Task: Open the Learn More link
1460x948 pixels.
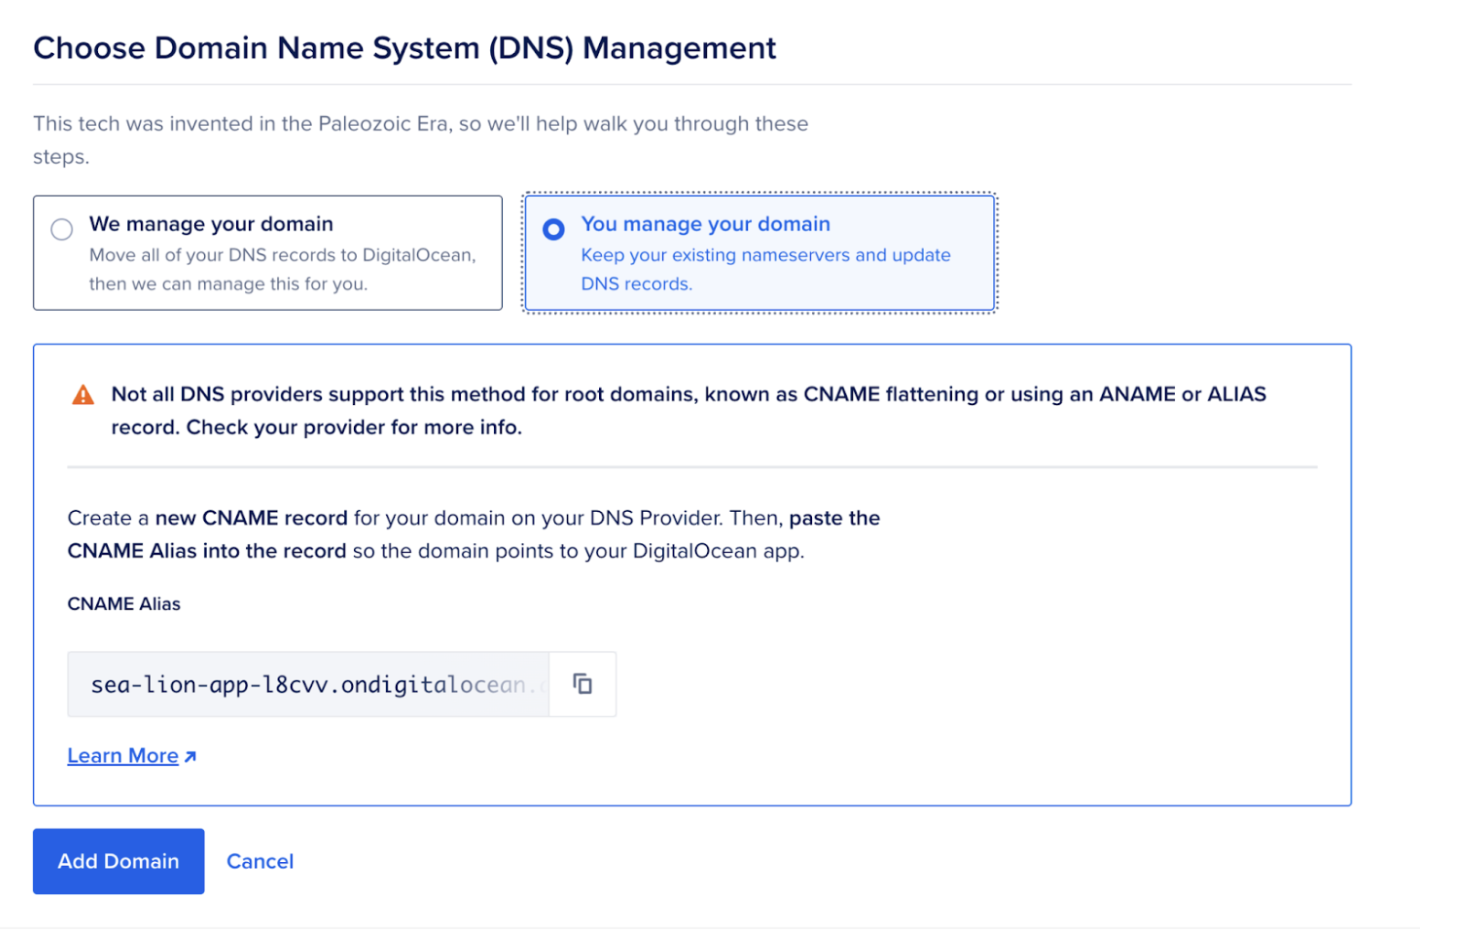Action: coord(123,756)
